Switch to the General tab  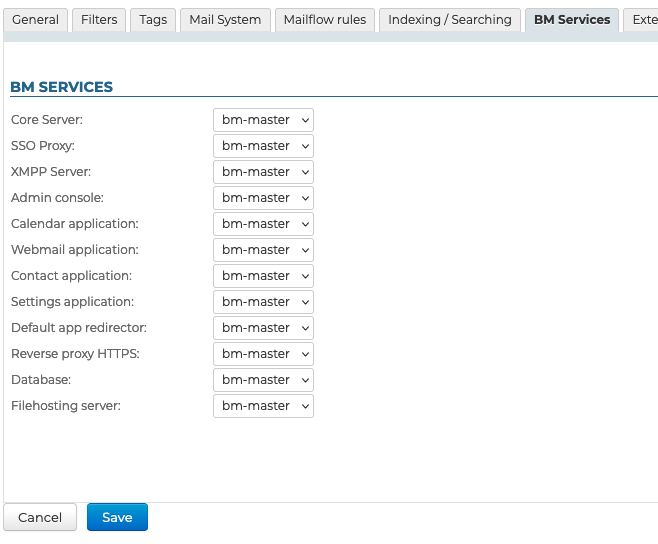35,20
